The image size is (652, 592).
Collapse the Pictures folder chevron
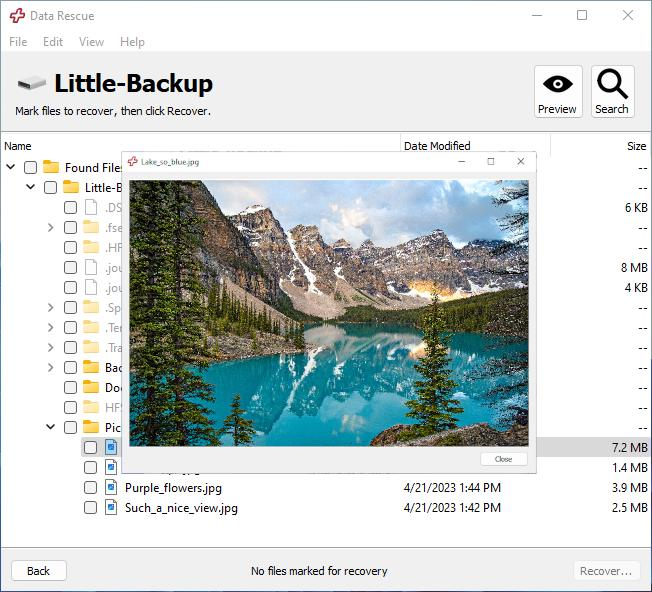click(x=50, y=427)
